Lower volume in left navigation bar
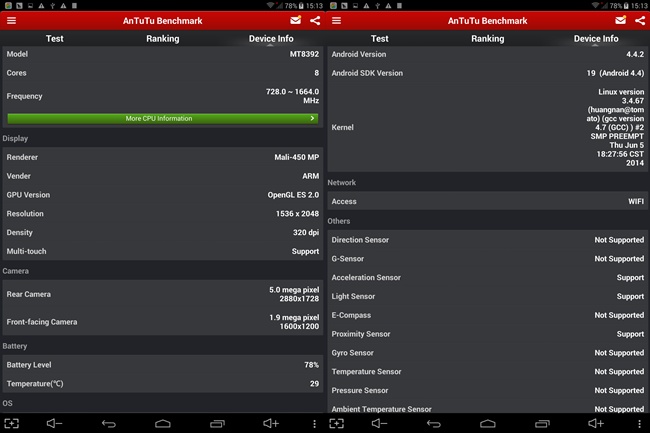 click(x=54, y=423)
